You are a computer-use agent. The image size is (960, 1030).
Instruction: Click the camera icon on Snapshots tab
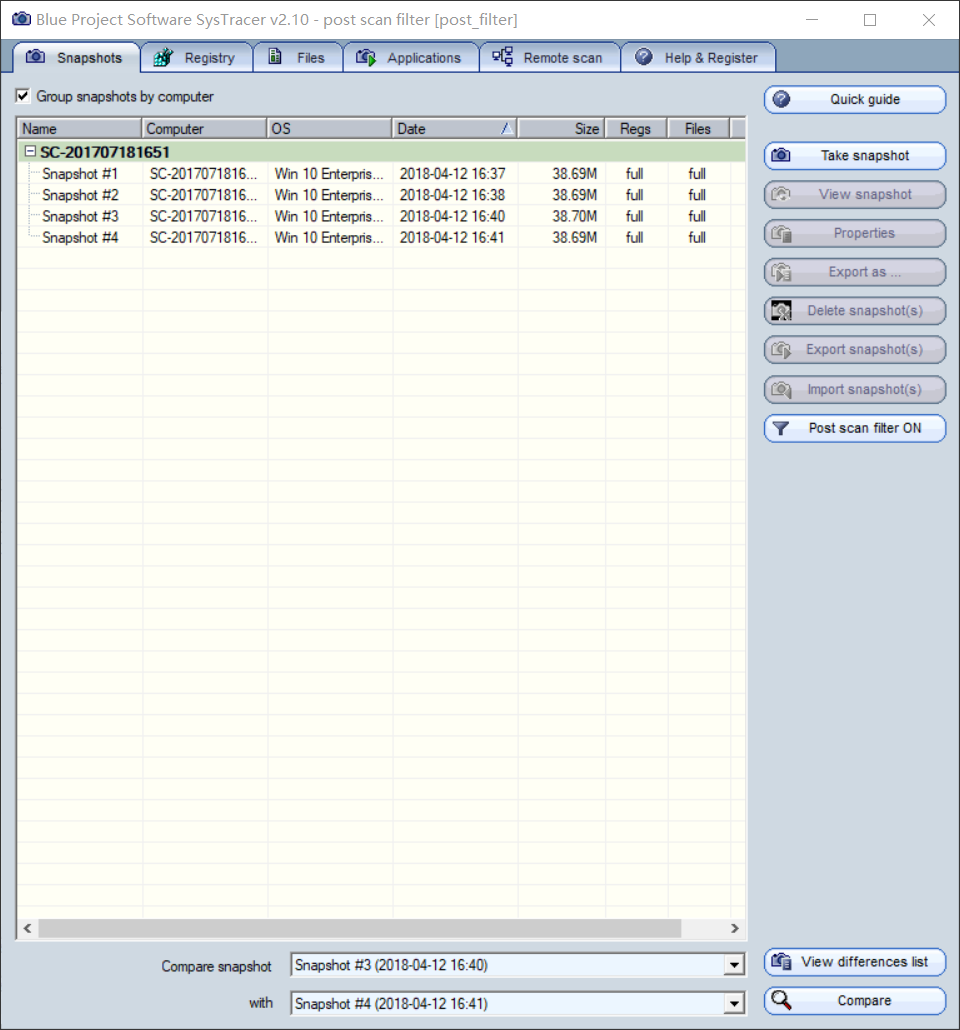click(35, 56)
